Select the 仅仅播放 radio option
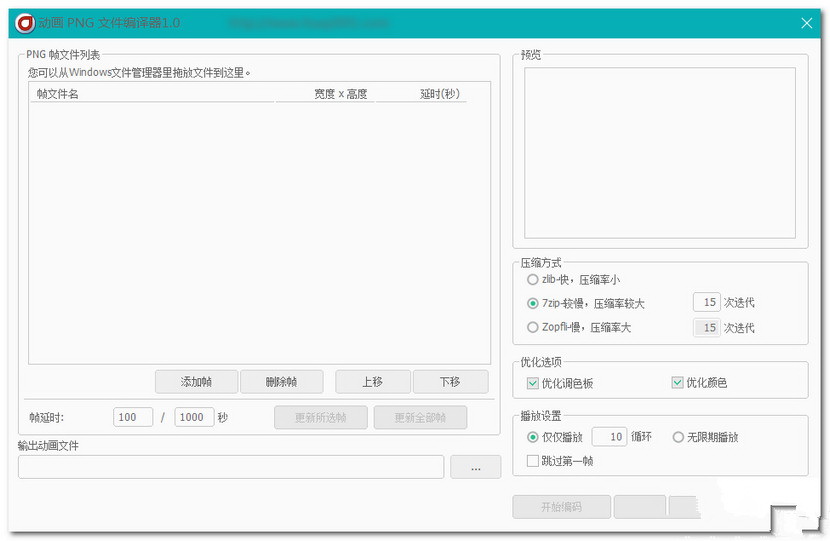Image resolution: width=830 pixels, height=541 pixels. click(x=555, y=437)
